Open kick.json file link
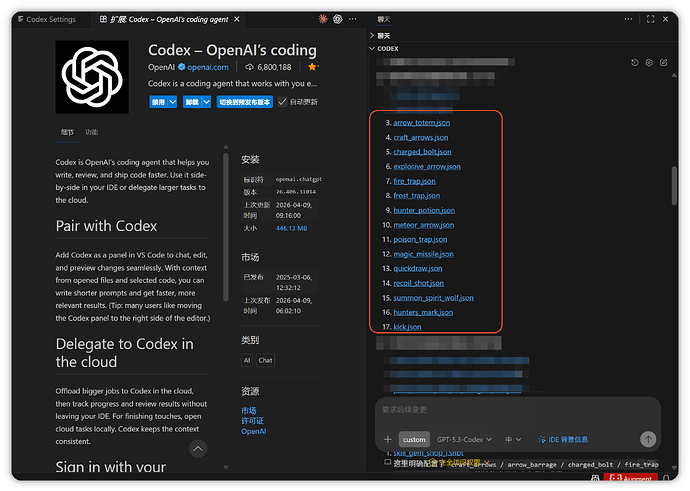 pyautogui.click(x=407, y=327)
